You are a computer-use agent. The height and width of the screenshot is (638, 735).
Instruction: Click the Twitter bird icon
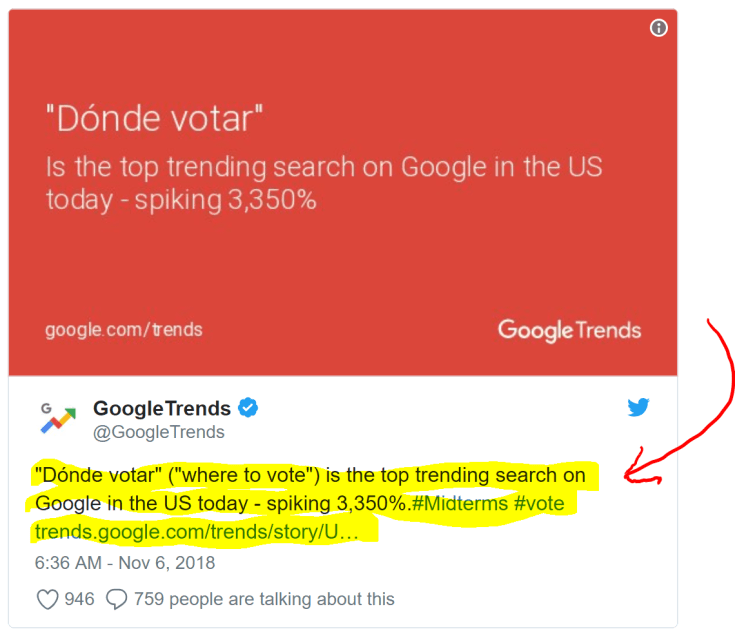[638, 407]
